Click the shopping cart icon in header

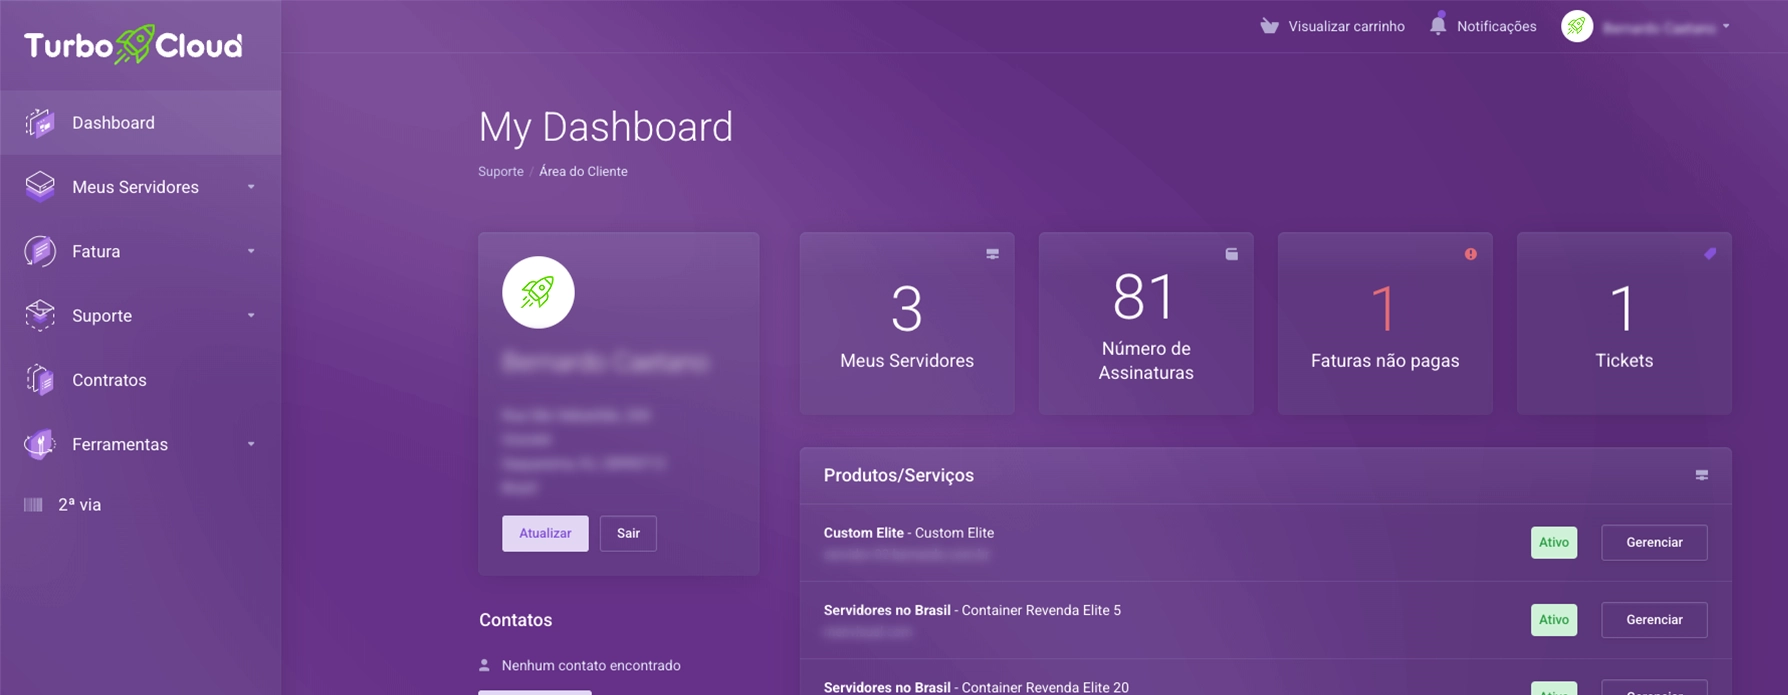(1269, 26)
